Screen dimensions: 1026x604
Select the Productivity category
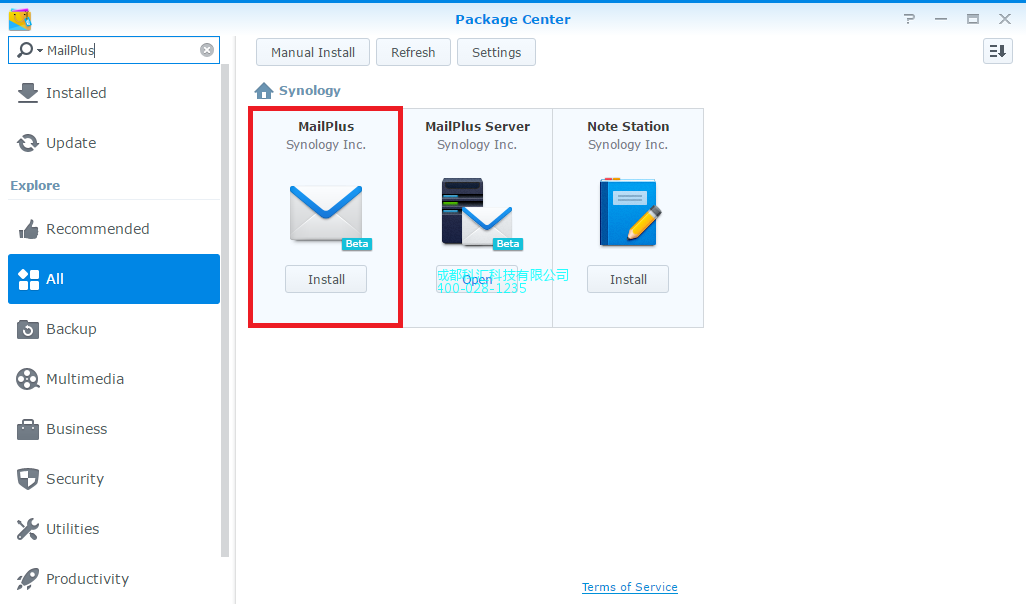point(114,578)
